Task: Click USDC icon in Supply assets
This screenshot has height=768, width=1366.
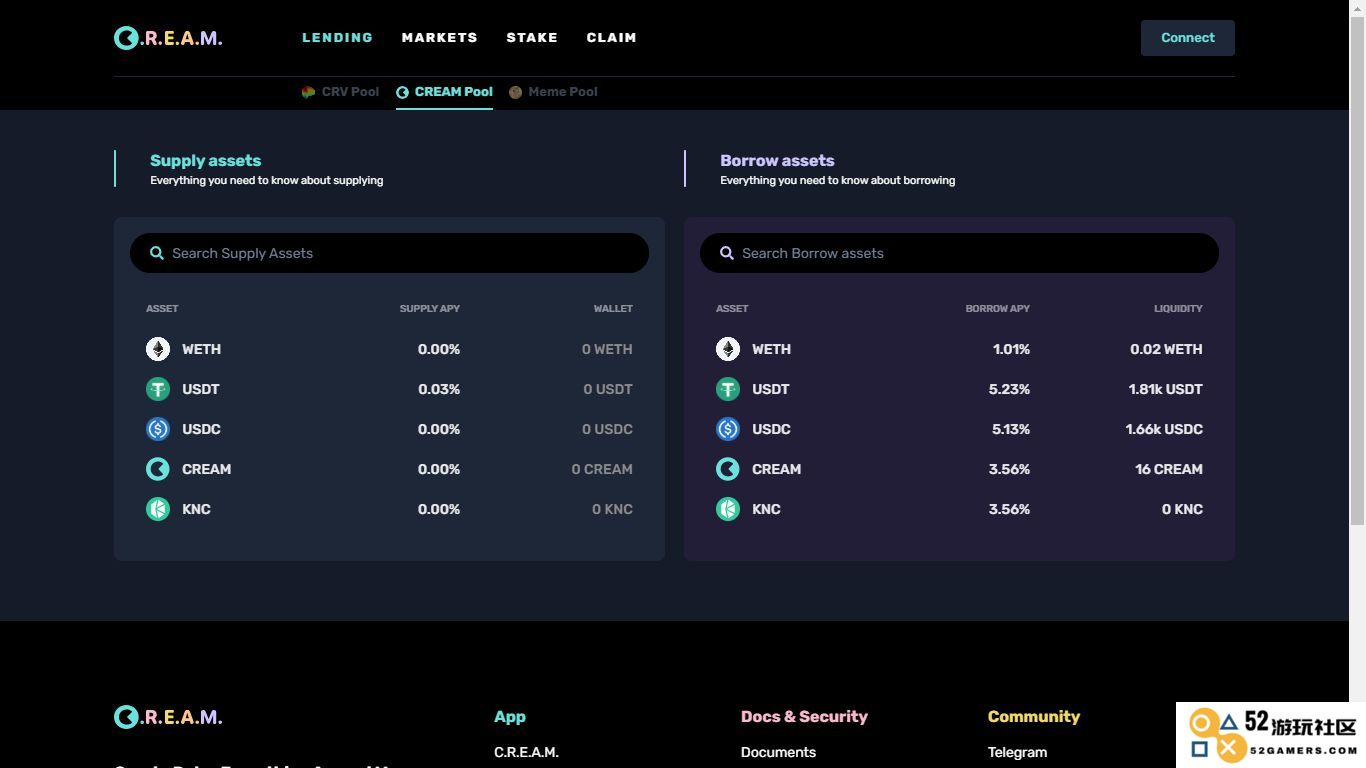Action: click(x=158, y=429)
